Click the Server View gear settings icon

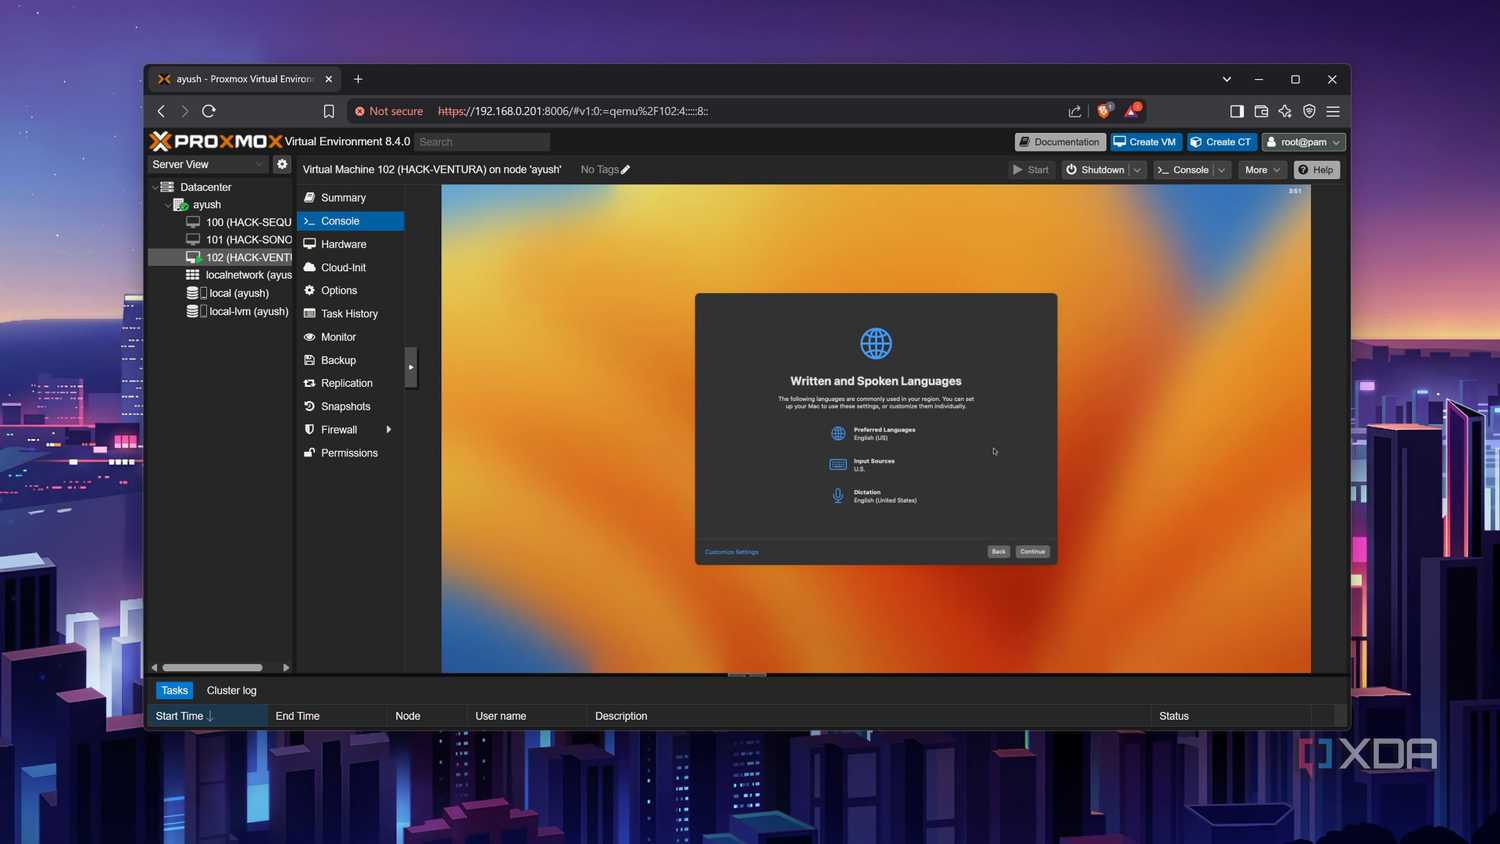click(282, 164)
